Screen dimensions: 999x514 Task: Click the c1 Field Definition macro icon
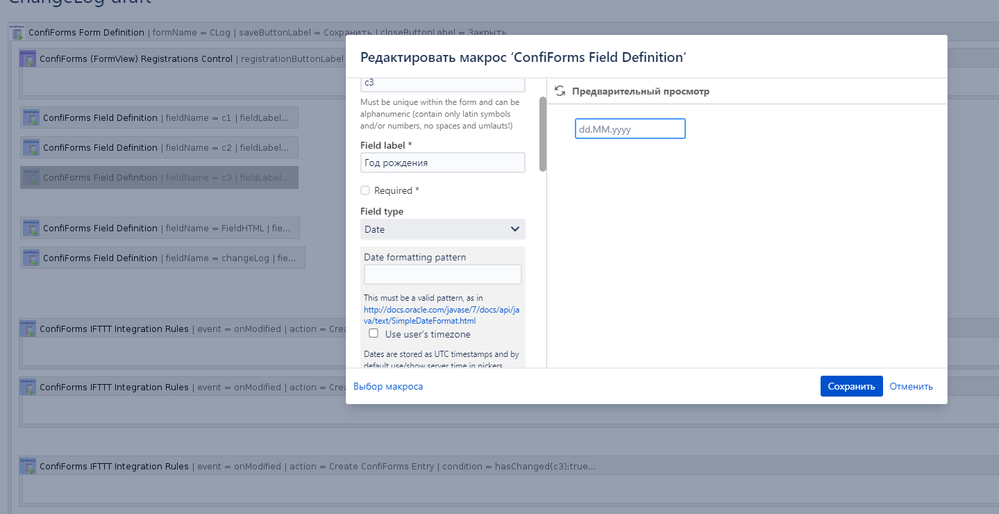click(31, 118)
